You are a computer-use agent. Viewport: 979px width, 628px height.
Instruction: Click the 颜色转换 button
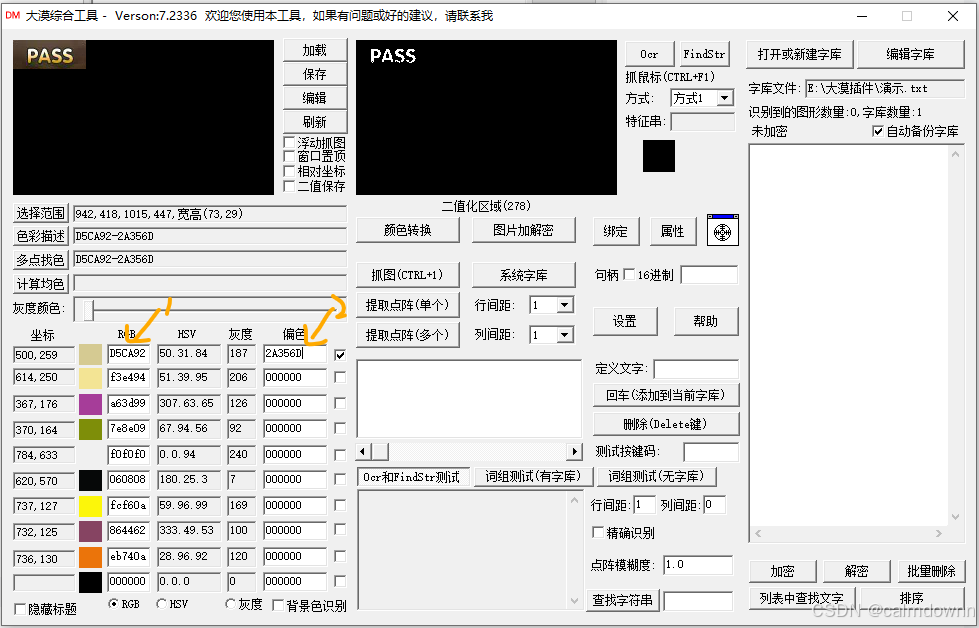point(408,230)
